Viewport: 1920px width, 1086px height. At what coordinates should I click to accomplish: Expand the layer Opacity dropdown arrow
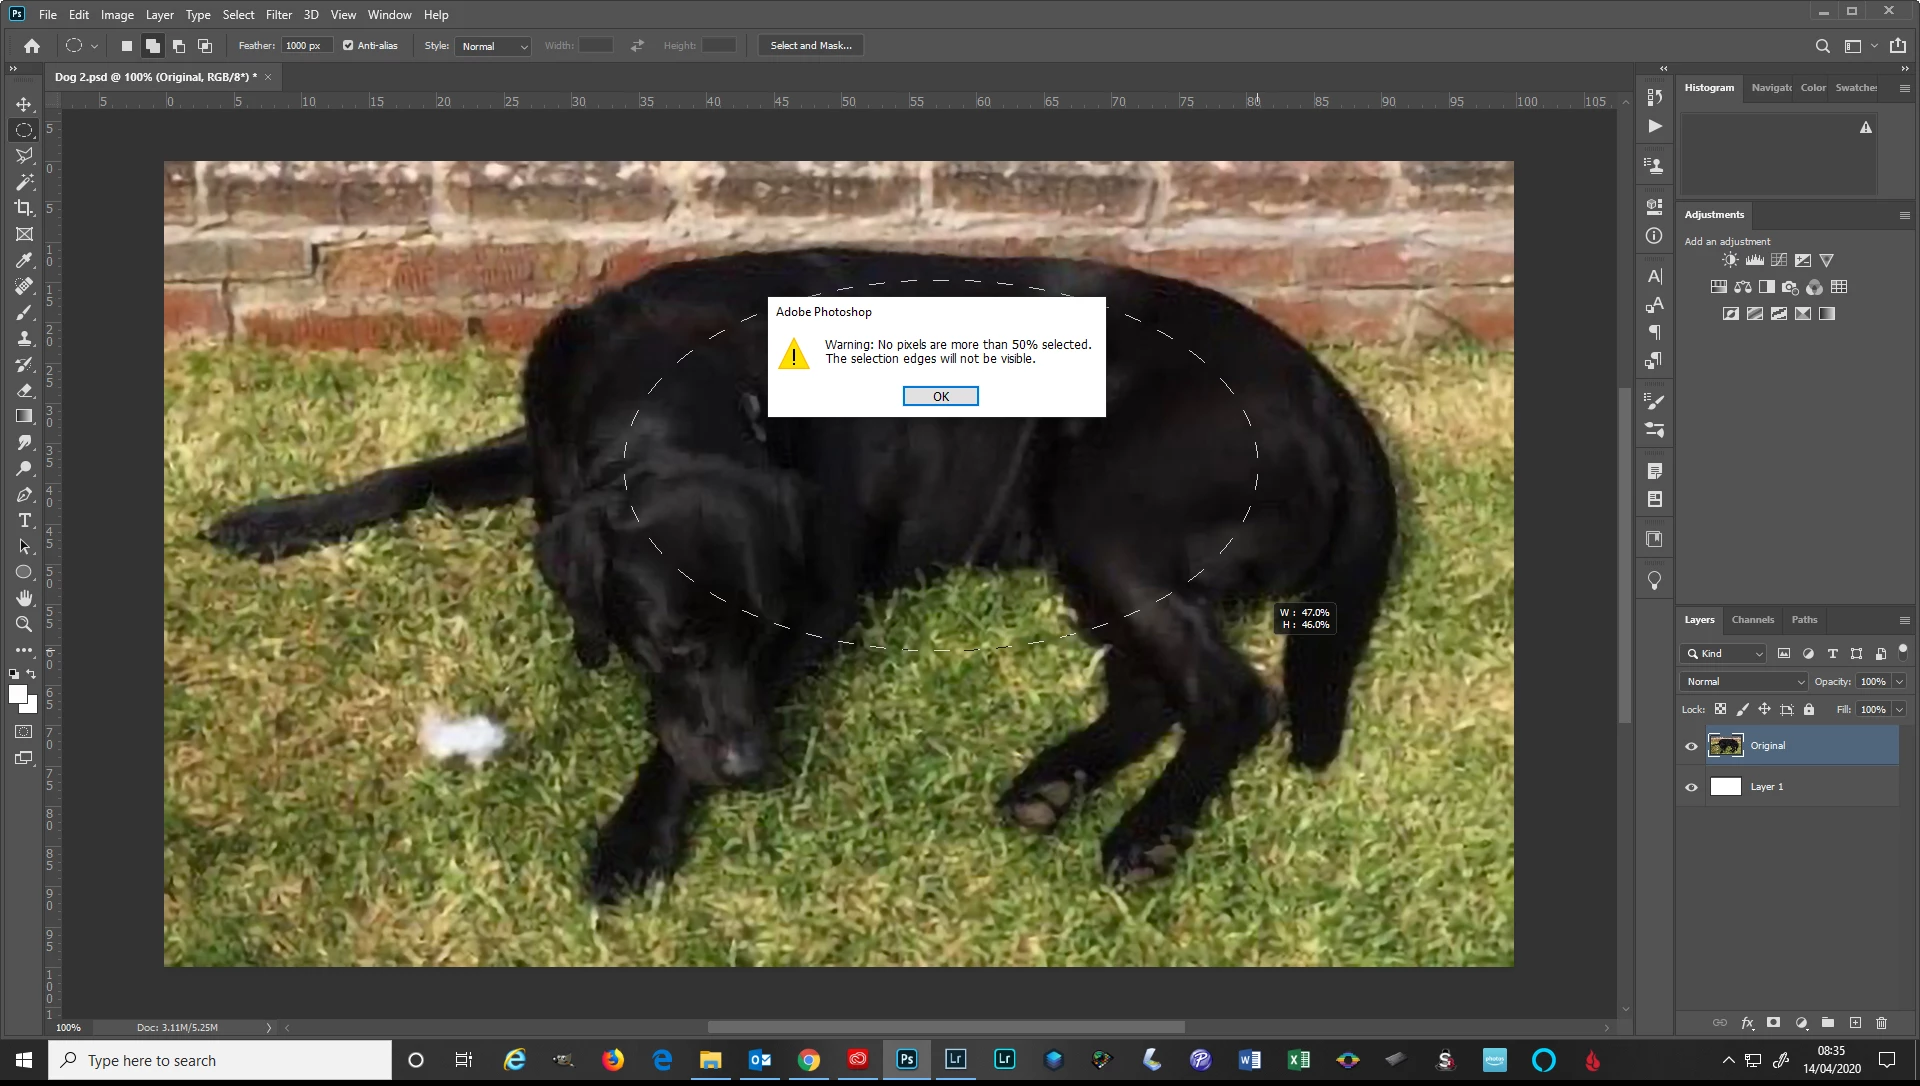coord(1899,682)
